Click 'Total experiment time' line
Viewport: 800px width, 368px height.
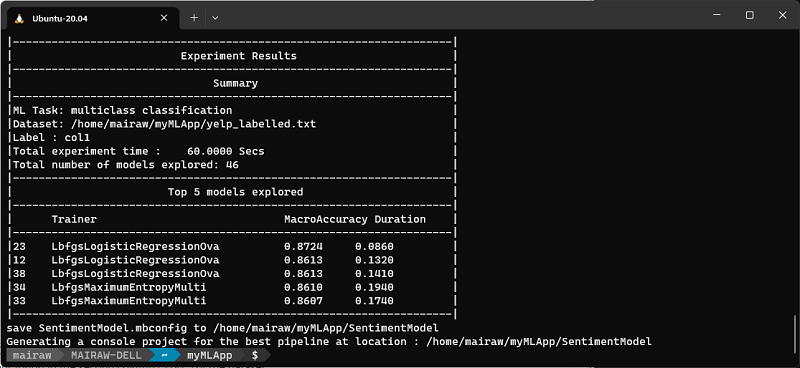(x=139, y=151)
